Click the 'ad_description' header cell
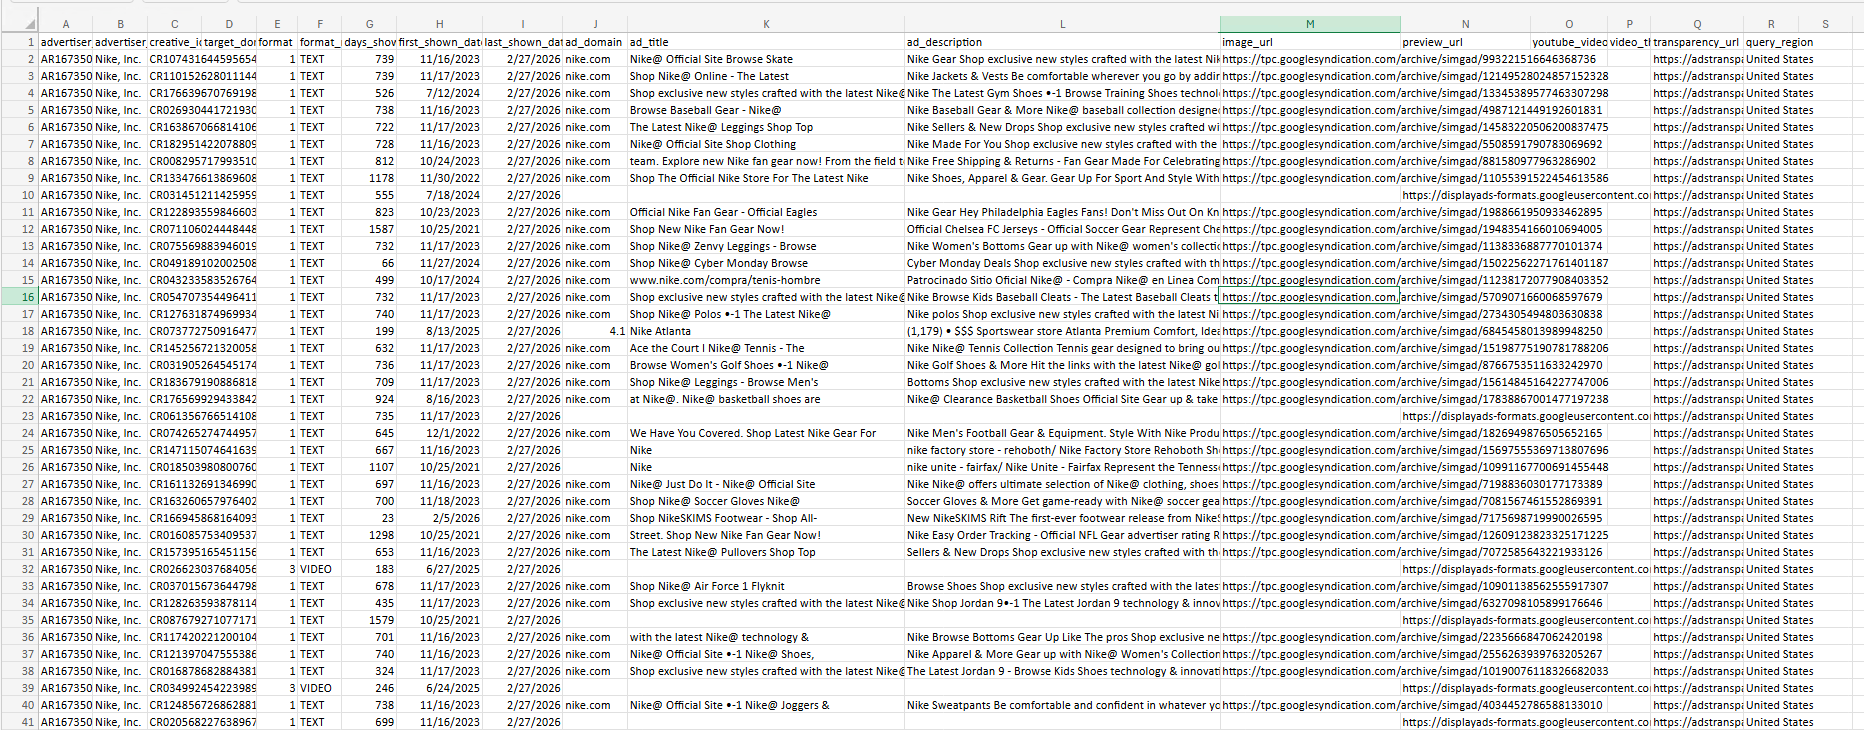The image size is (1864, 730). pos(1062,42)
